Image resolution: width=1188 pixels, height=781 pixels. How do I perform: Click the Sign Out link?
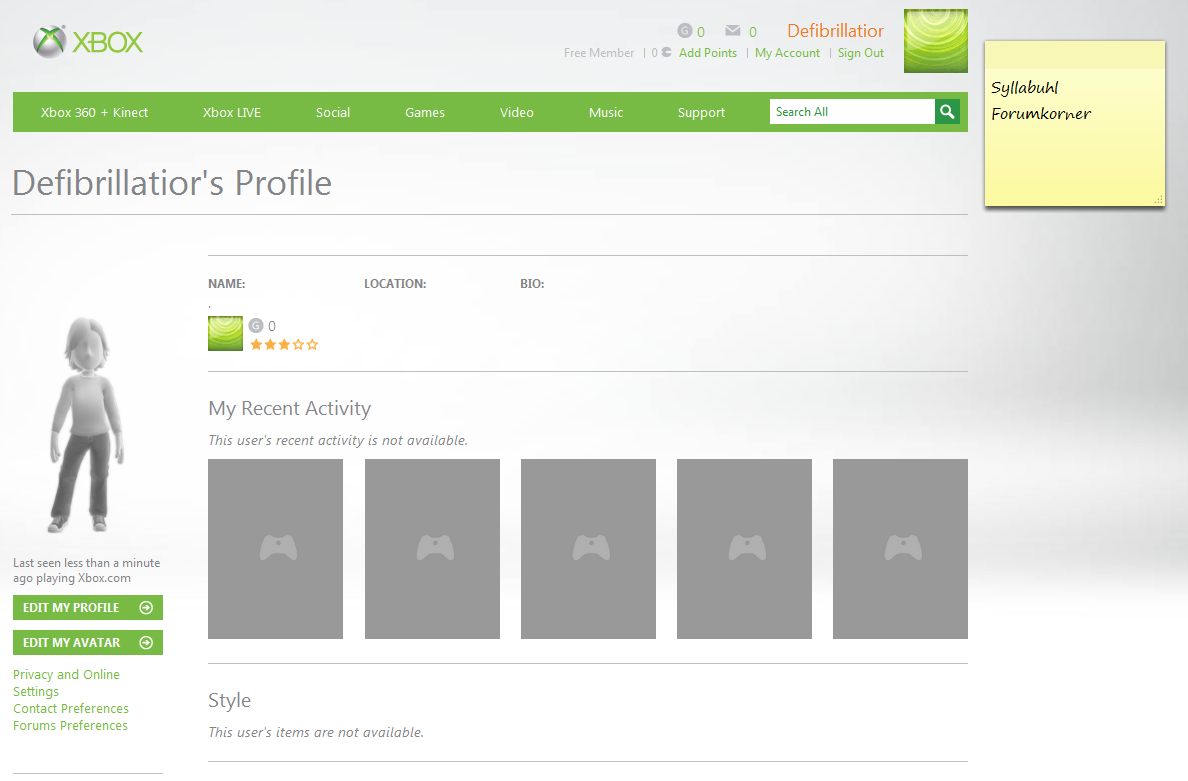(861, 53)
